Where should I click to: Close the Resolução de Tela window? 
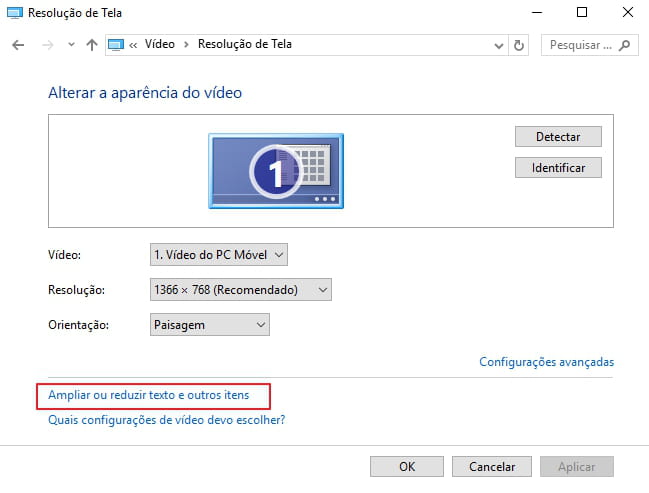628,12
